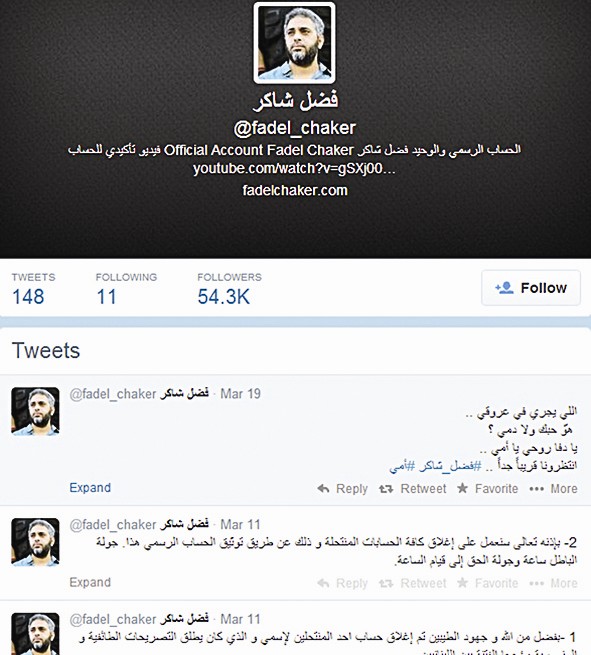The image size is (591, 655).
Task: Click the Reply arrow icon on the Mar 19 tweet
Action: click(x=323, y=488)
